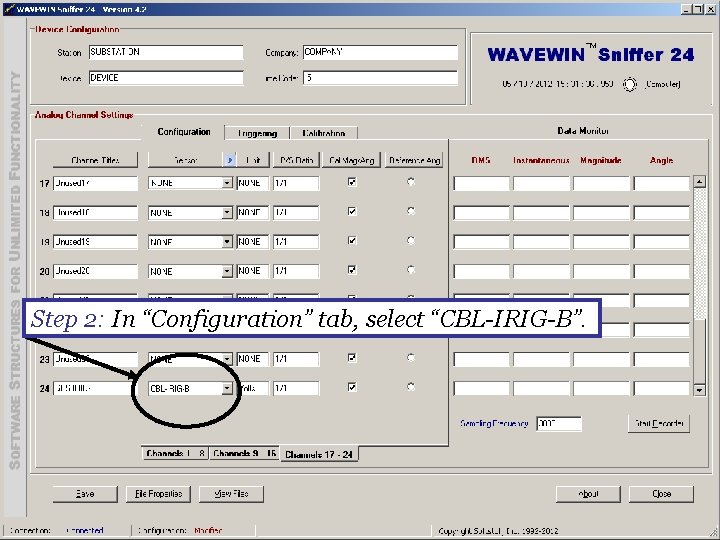Click the data monitor scrollbar down arrow
Screen dimensions: 720x540
(699, 390)
